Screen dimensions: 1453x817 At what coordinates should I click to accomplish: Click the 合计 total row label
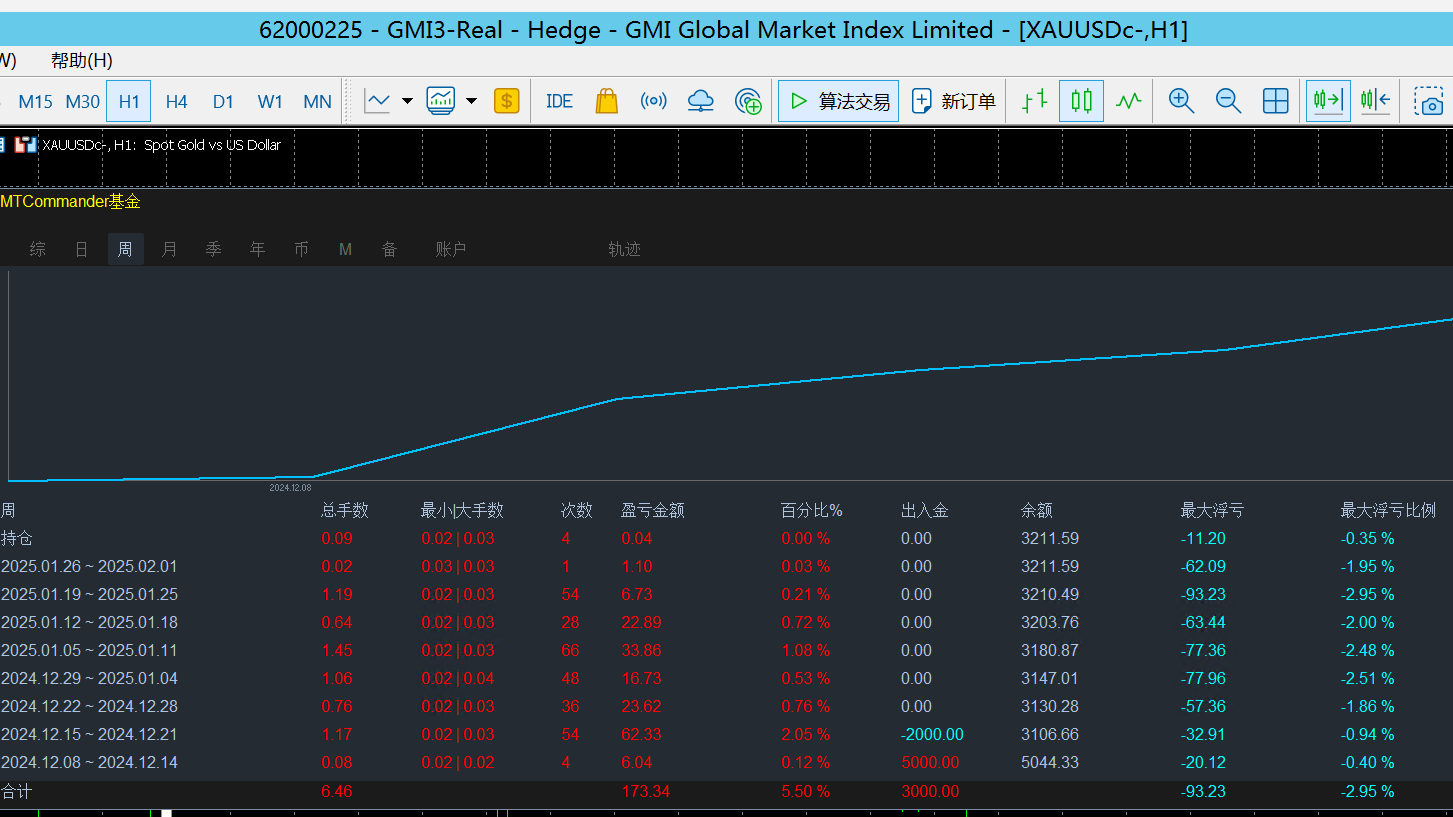point(17,792)
